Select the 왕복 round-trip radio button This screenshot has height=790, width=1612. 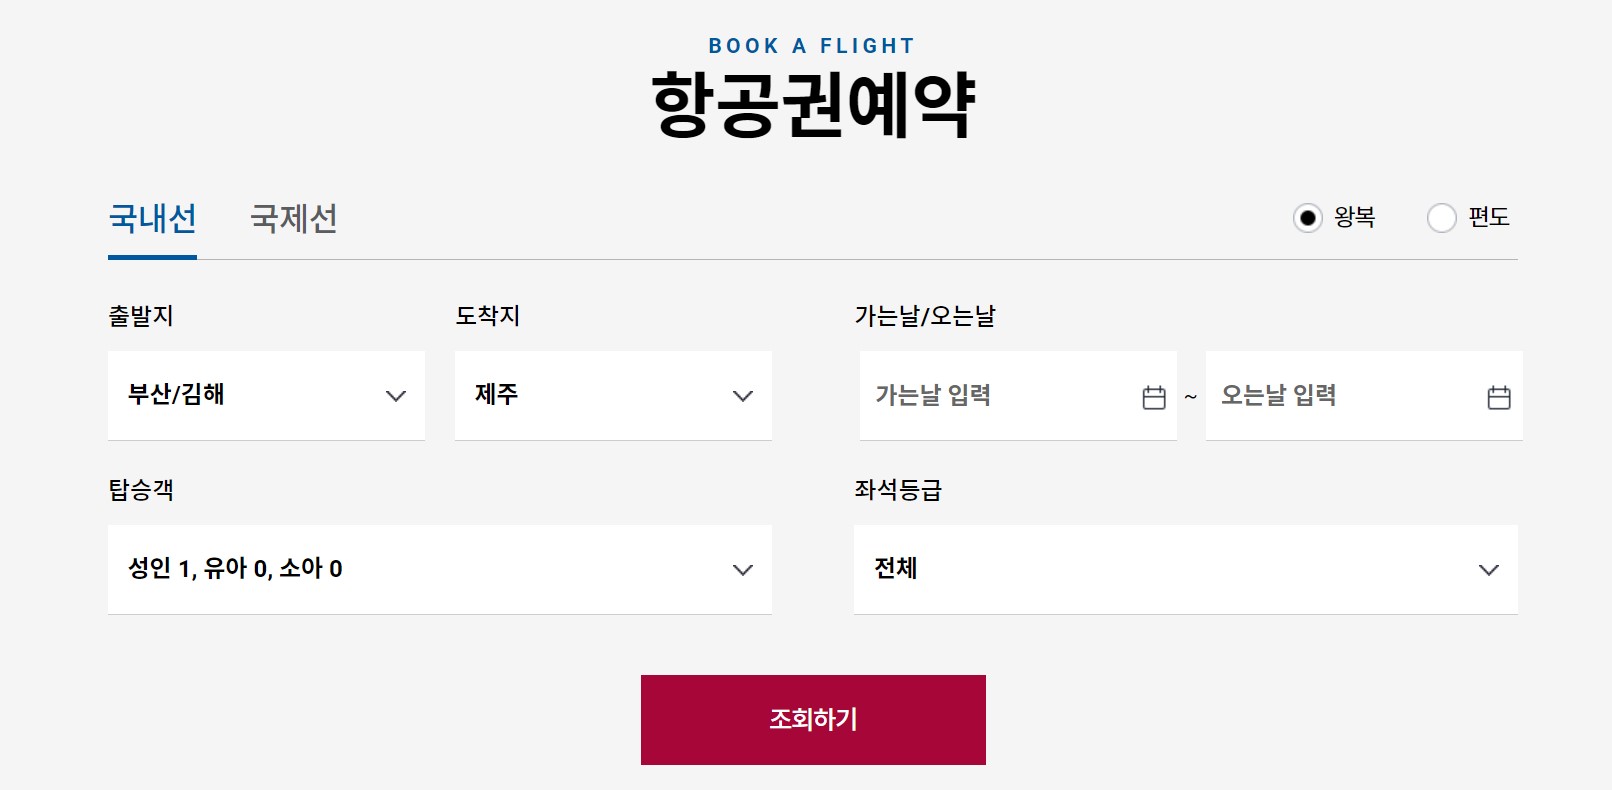point(1308,218)
